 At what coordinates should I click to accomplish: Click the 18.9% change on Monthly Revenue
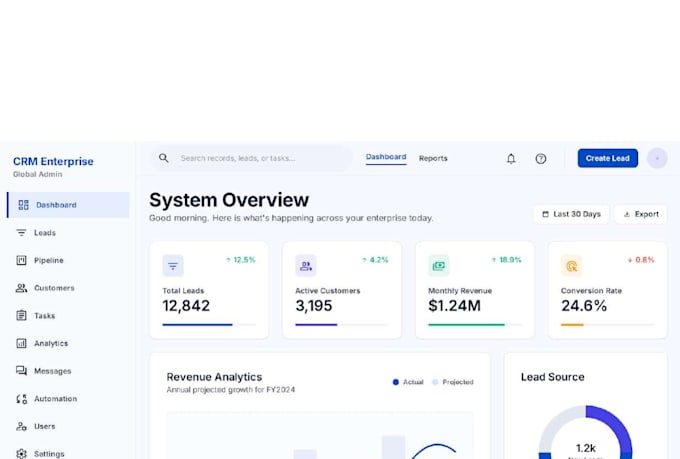click(x=507, y=260)
